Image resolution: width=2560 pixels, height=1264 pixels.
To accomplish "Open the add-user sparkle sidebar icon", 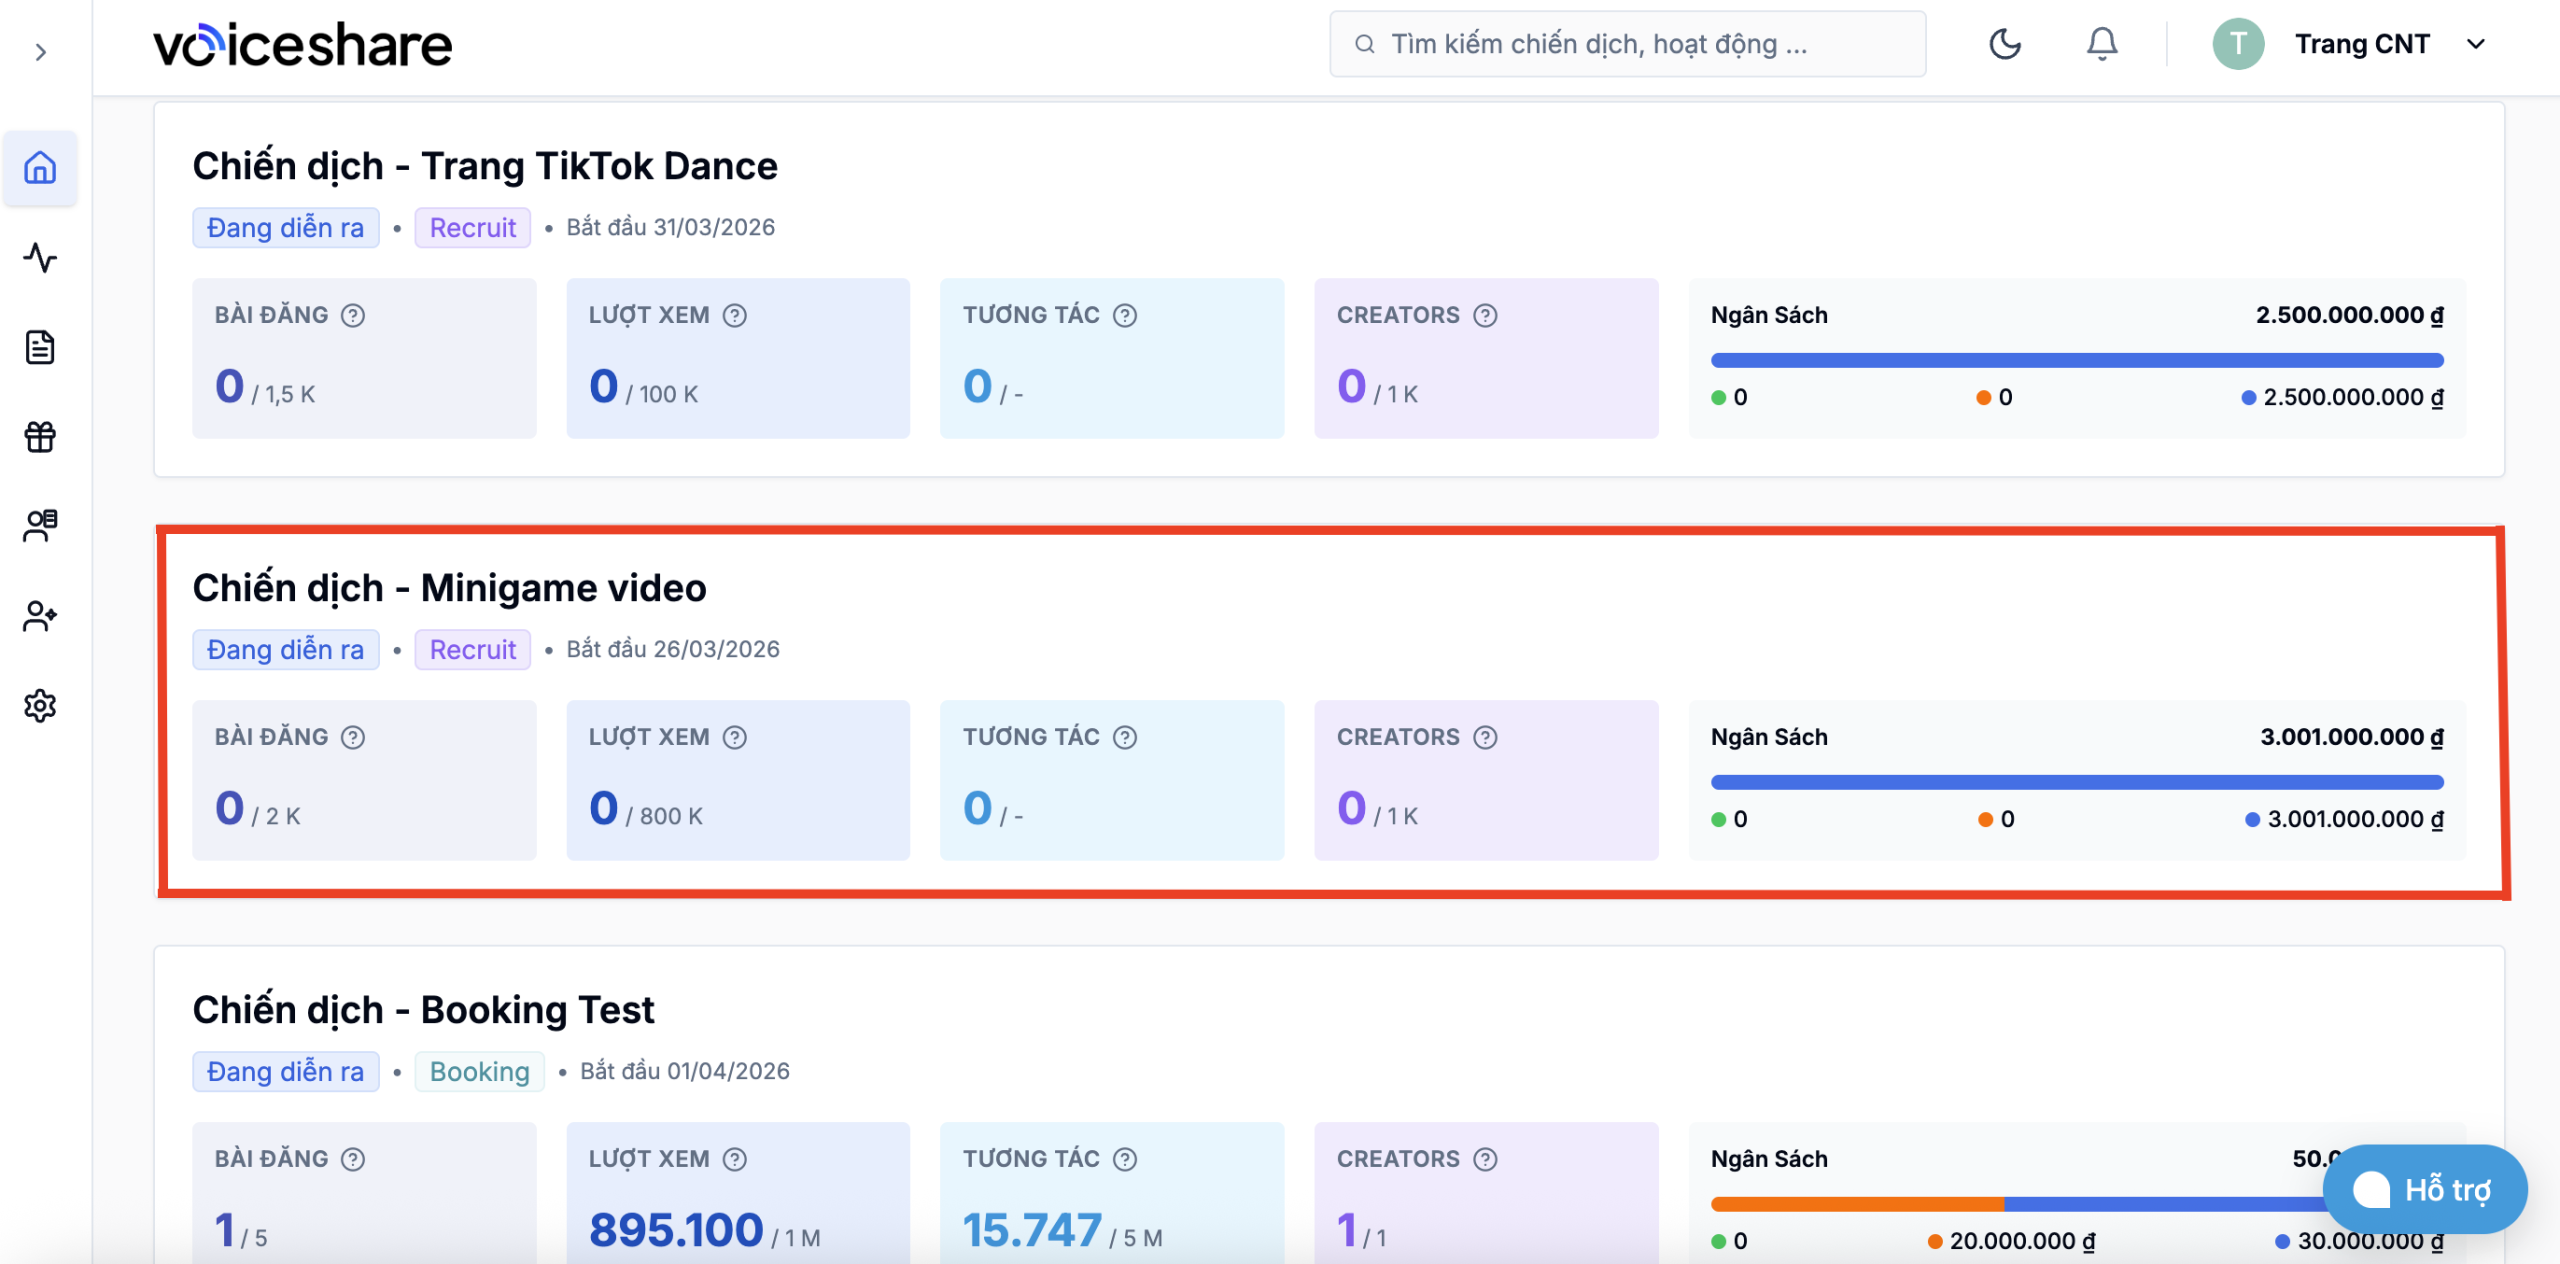I will (x=40, y=615).
